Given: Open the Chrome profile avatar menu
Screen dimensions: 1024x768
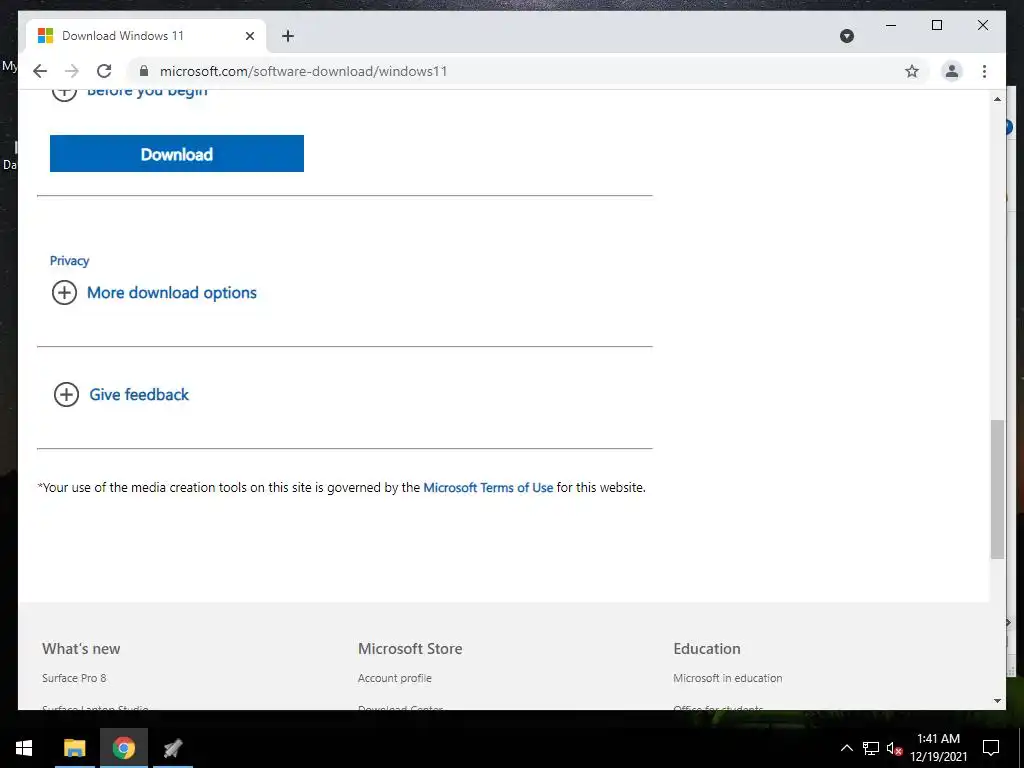Looking at the screenshot, I should coord(952,71).
